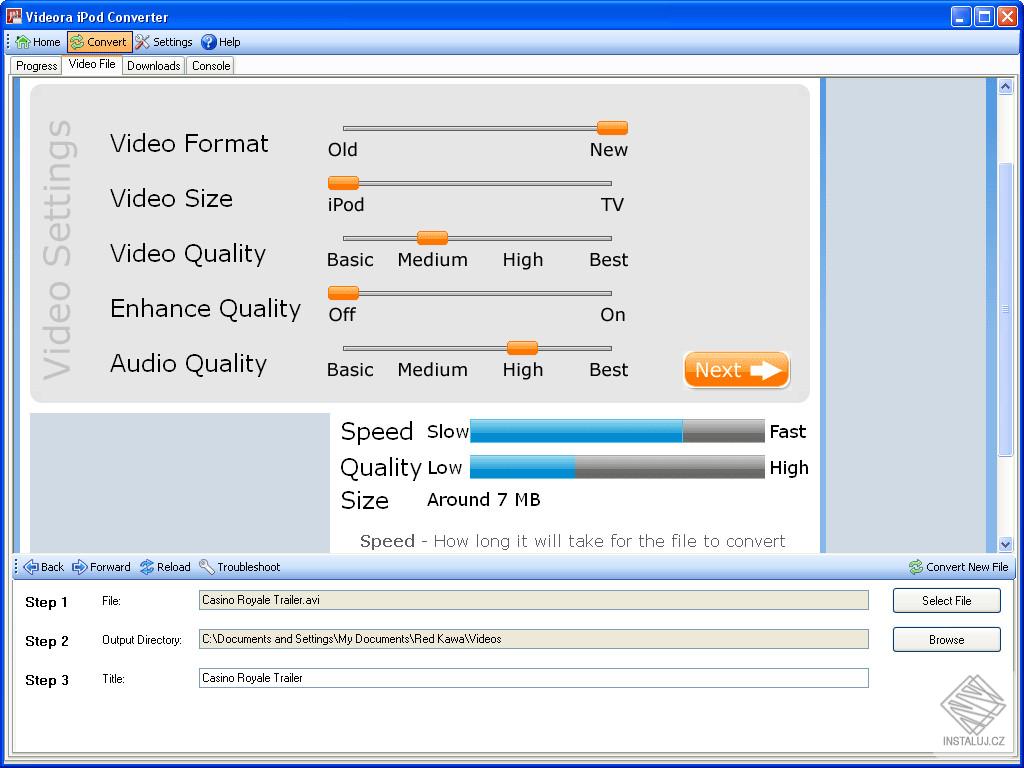Screen dimensions: 1024x768
Task: Go Forward using the navigation bar
Action: [101, 567]
